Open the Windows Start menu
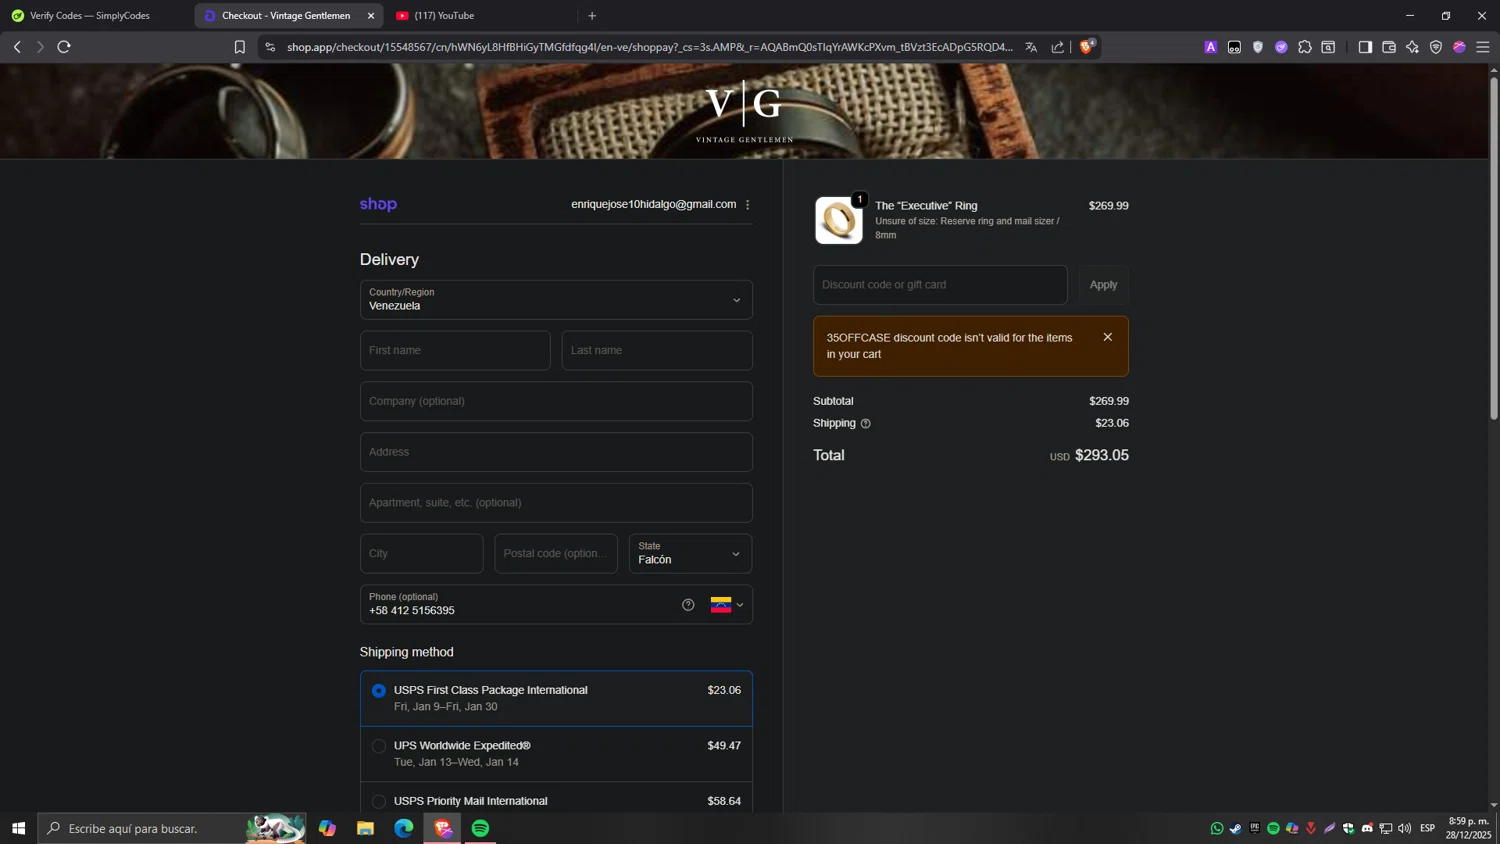 tap(18, 828)
